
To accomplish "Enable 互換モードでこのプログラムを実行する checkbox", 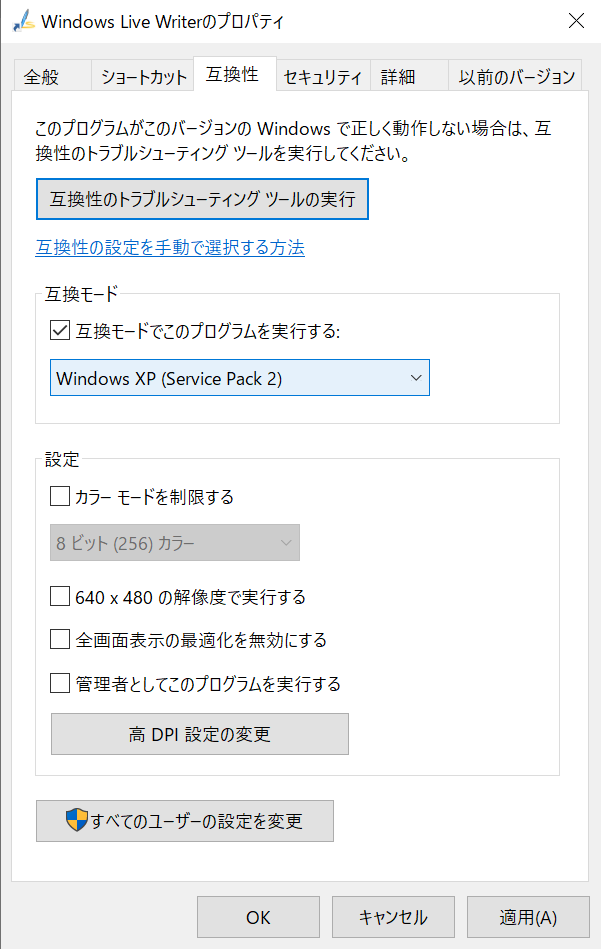I will point(59,330).
